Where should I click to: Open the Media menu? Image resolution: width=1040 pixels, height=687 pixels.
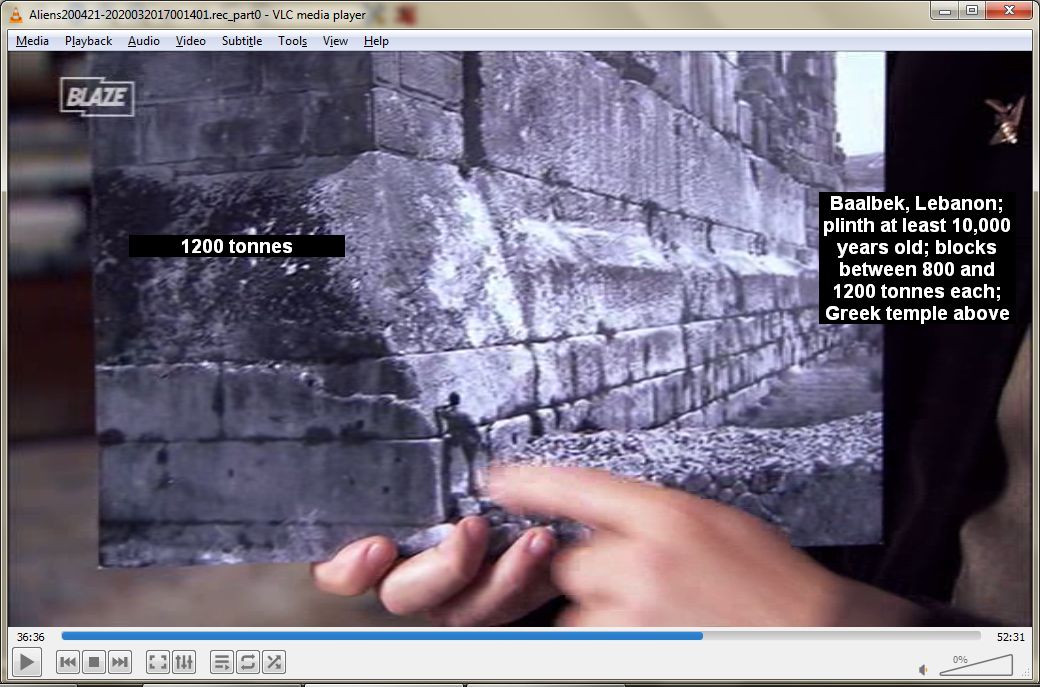point(32,41)
